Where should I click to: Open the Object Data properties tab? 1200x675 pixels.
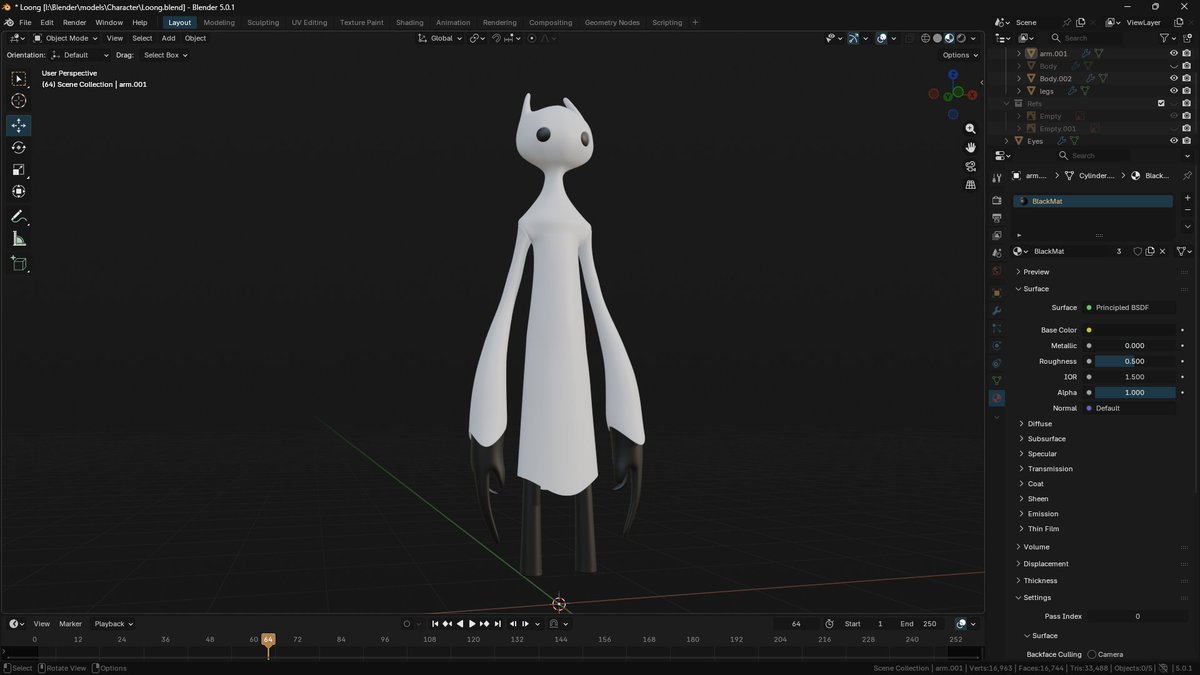pyautogui.click(x=996, y=381)
